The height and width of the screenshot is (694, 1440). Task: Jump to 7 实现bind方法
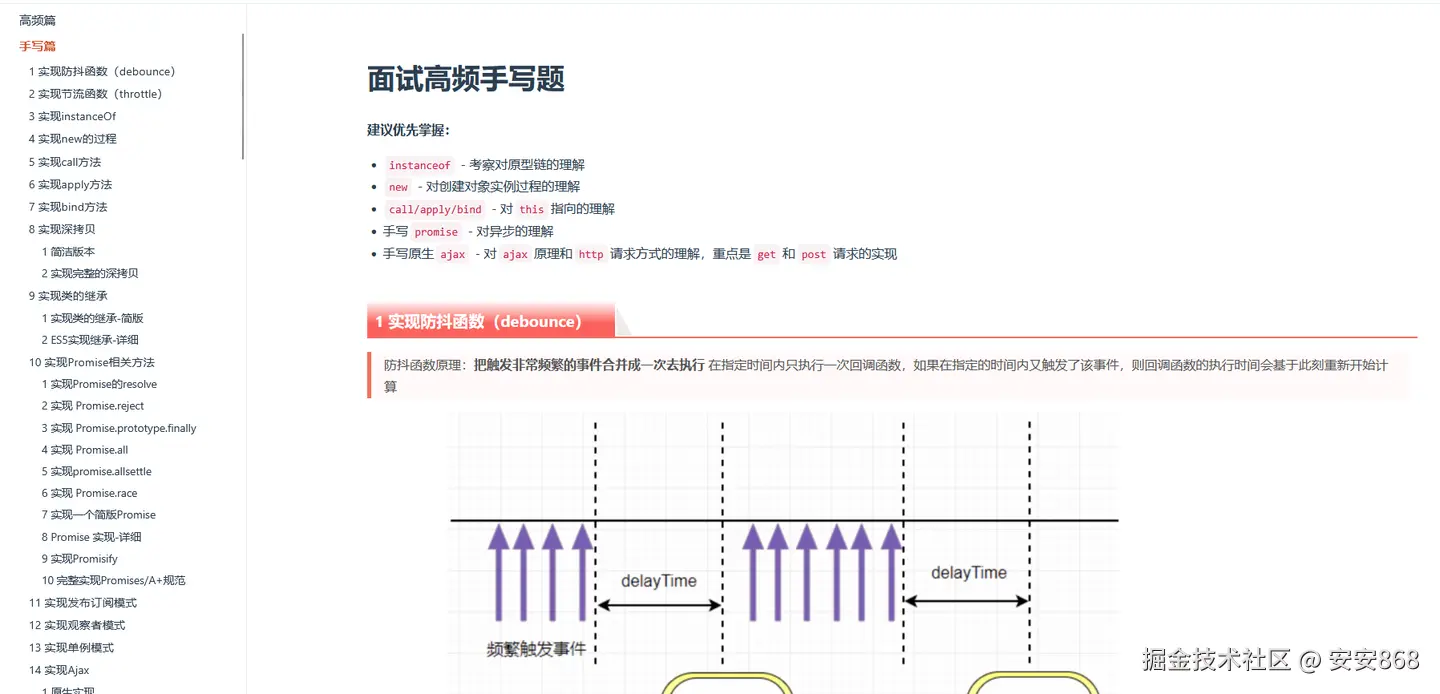68,207
